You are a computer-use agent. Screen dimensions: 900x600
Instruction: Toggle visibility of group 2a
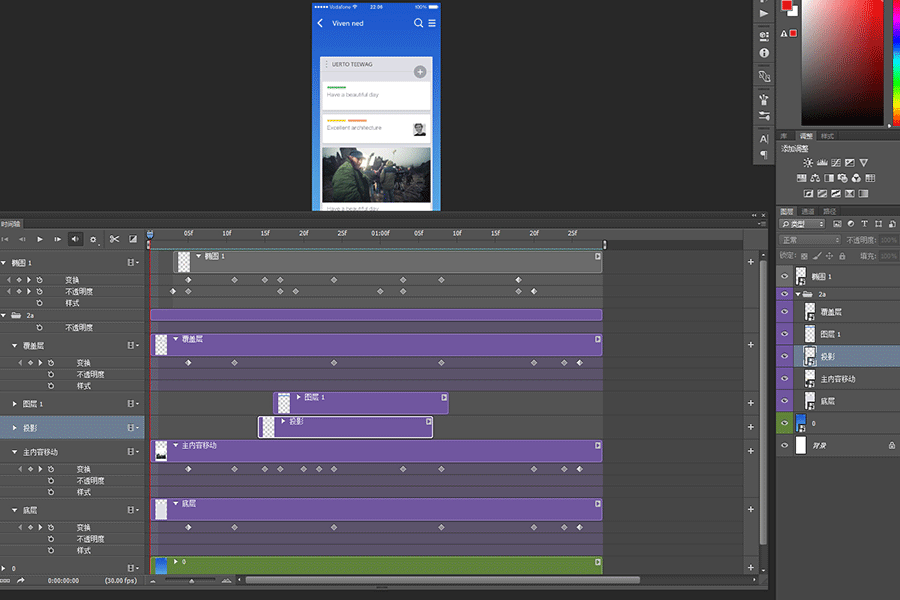785,294
